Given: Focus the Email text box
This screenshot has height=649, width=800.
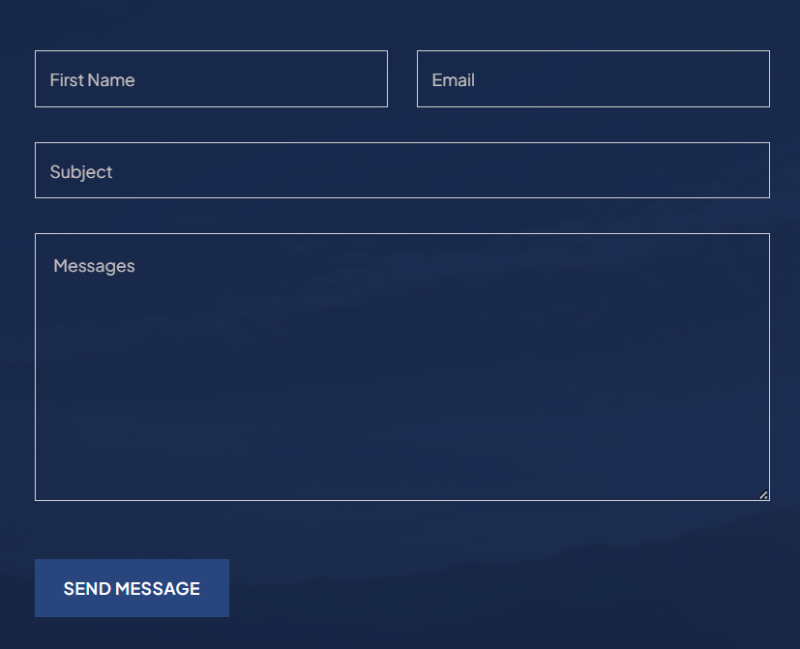Looking at the screenshot, I should [593, 79].
